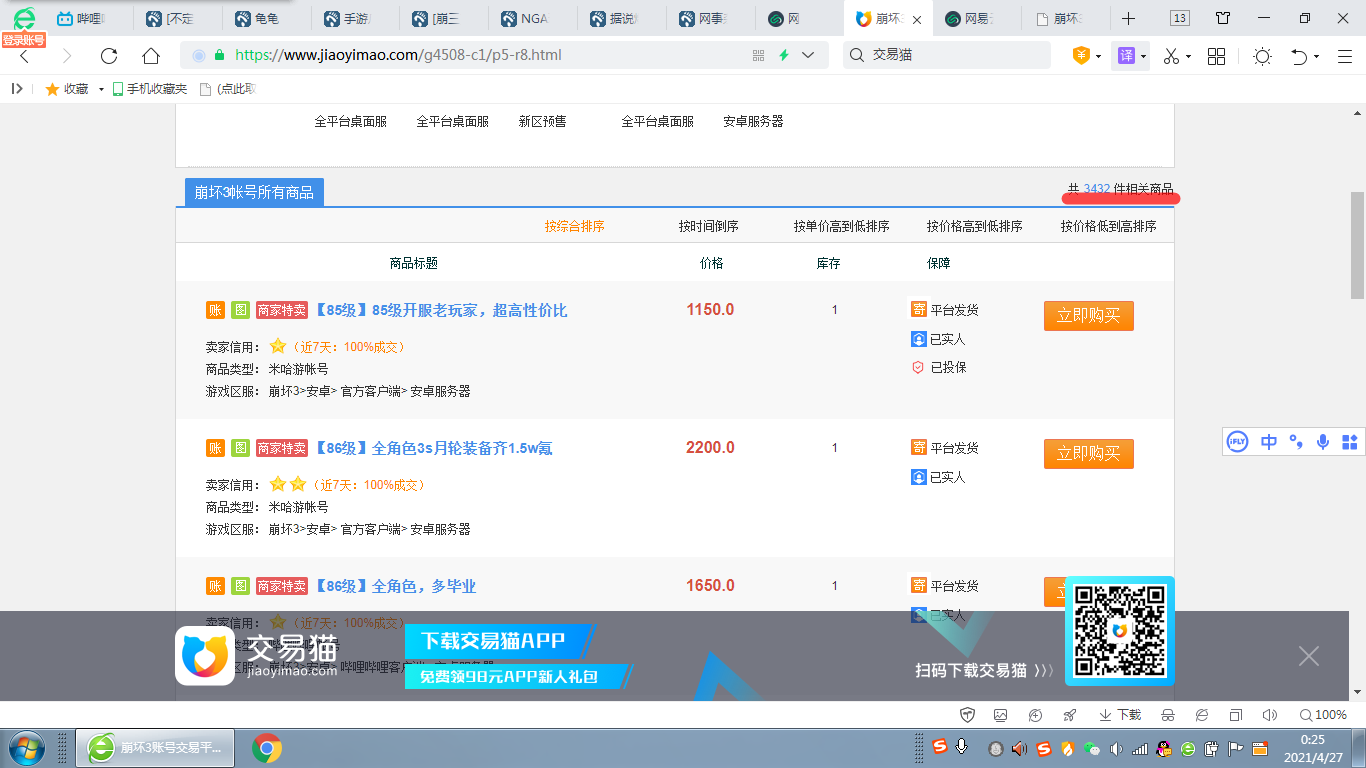
Task: Open the Windows Start menu
Action: [26, 748]
